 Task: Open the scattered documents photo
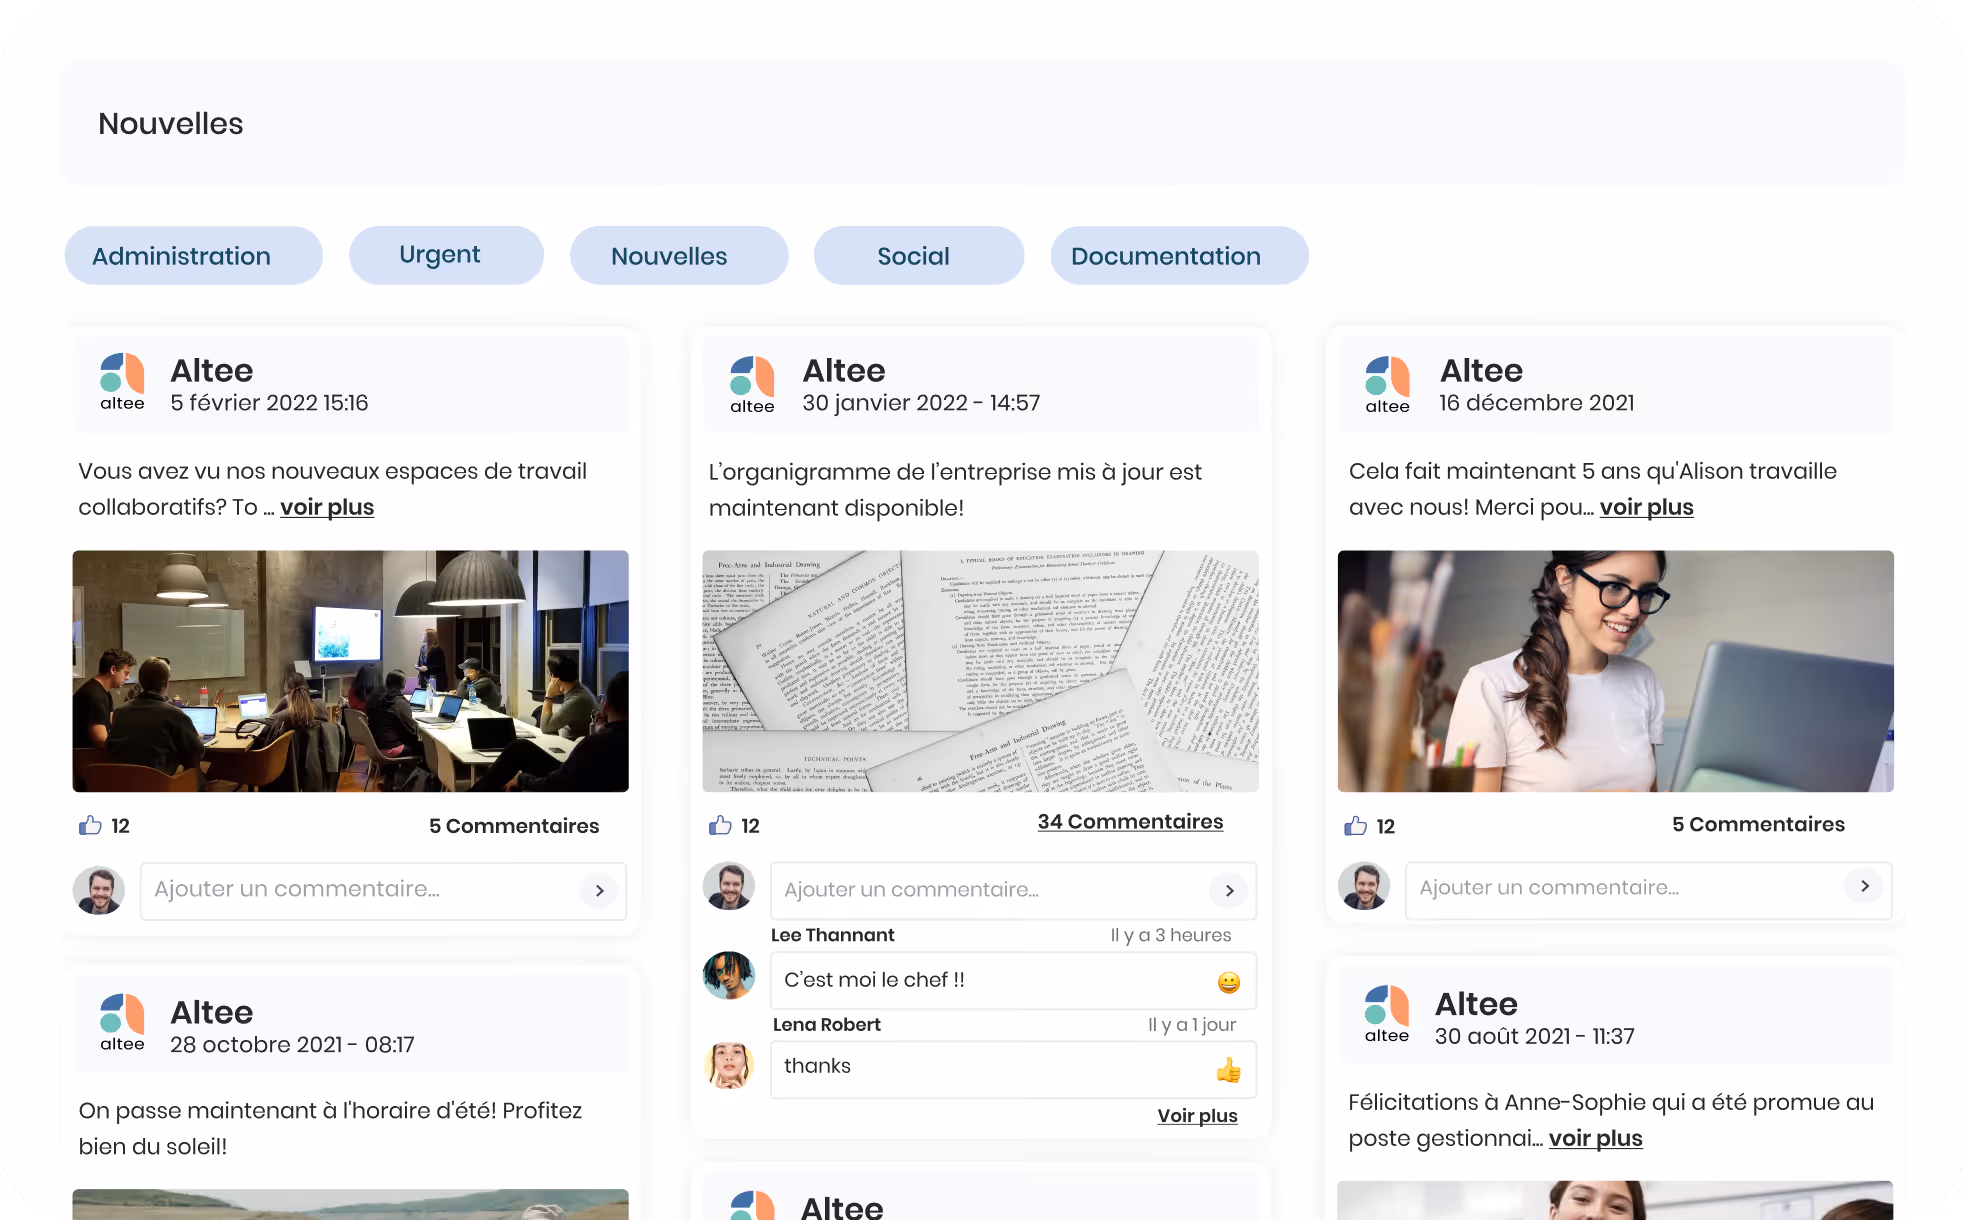[x=980, y=671]
